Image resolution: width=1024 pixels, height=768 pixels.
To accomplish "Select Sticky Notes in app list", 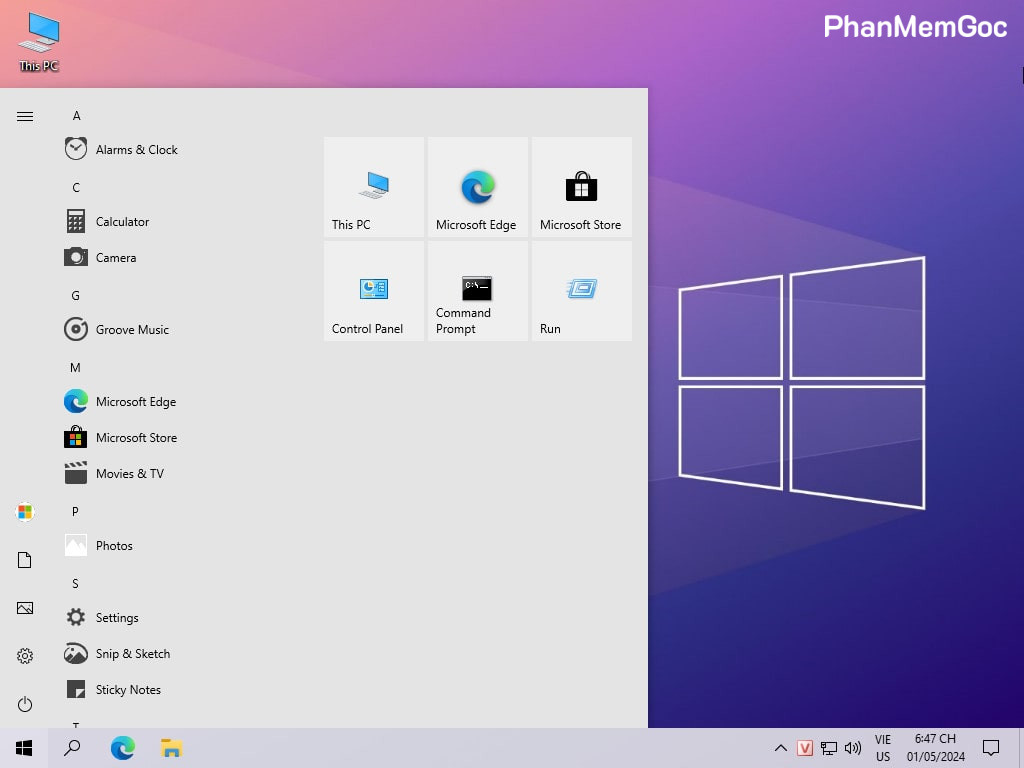I will [128, 690].
